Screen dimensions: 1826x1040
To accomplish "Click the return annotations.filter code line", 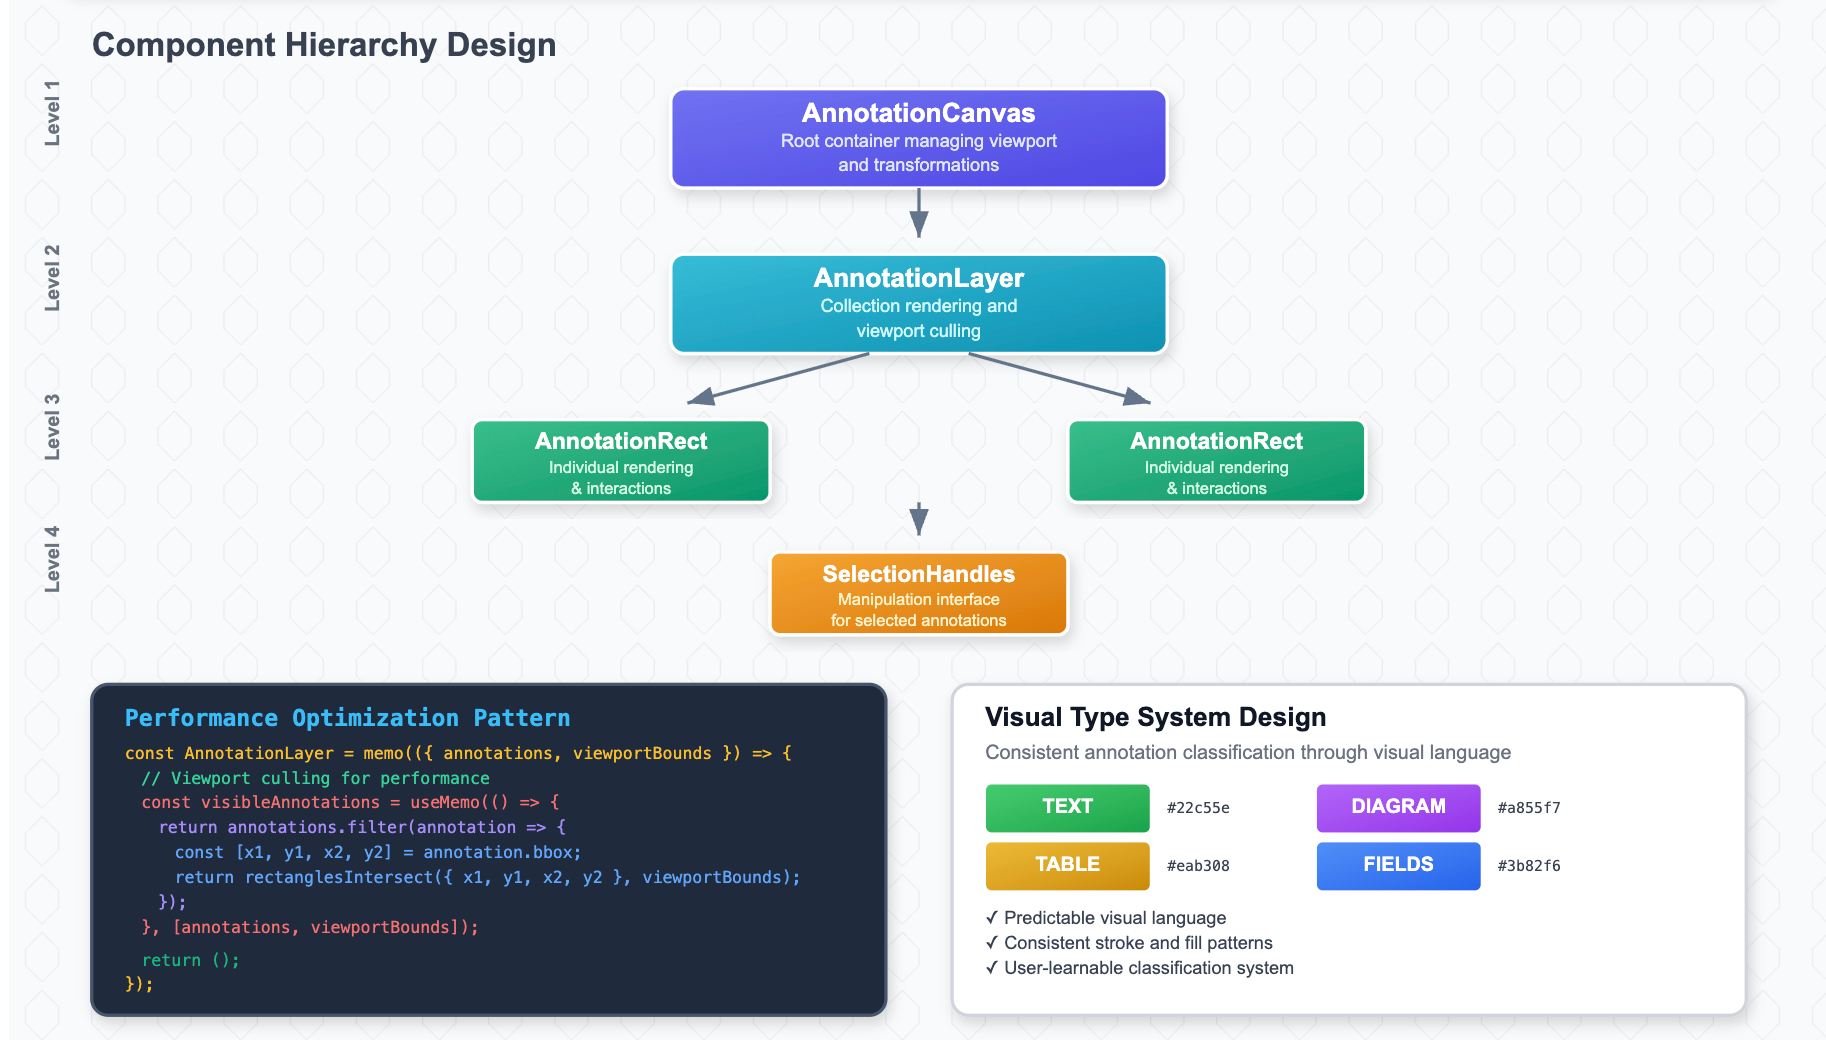I will click(x=362, y=827).
